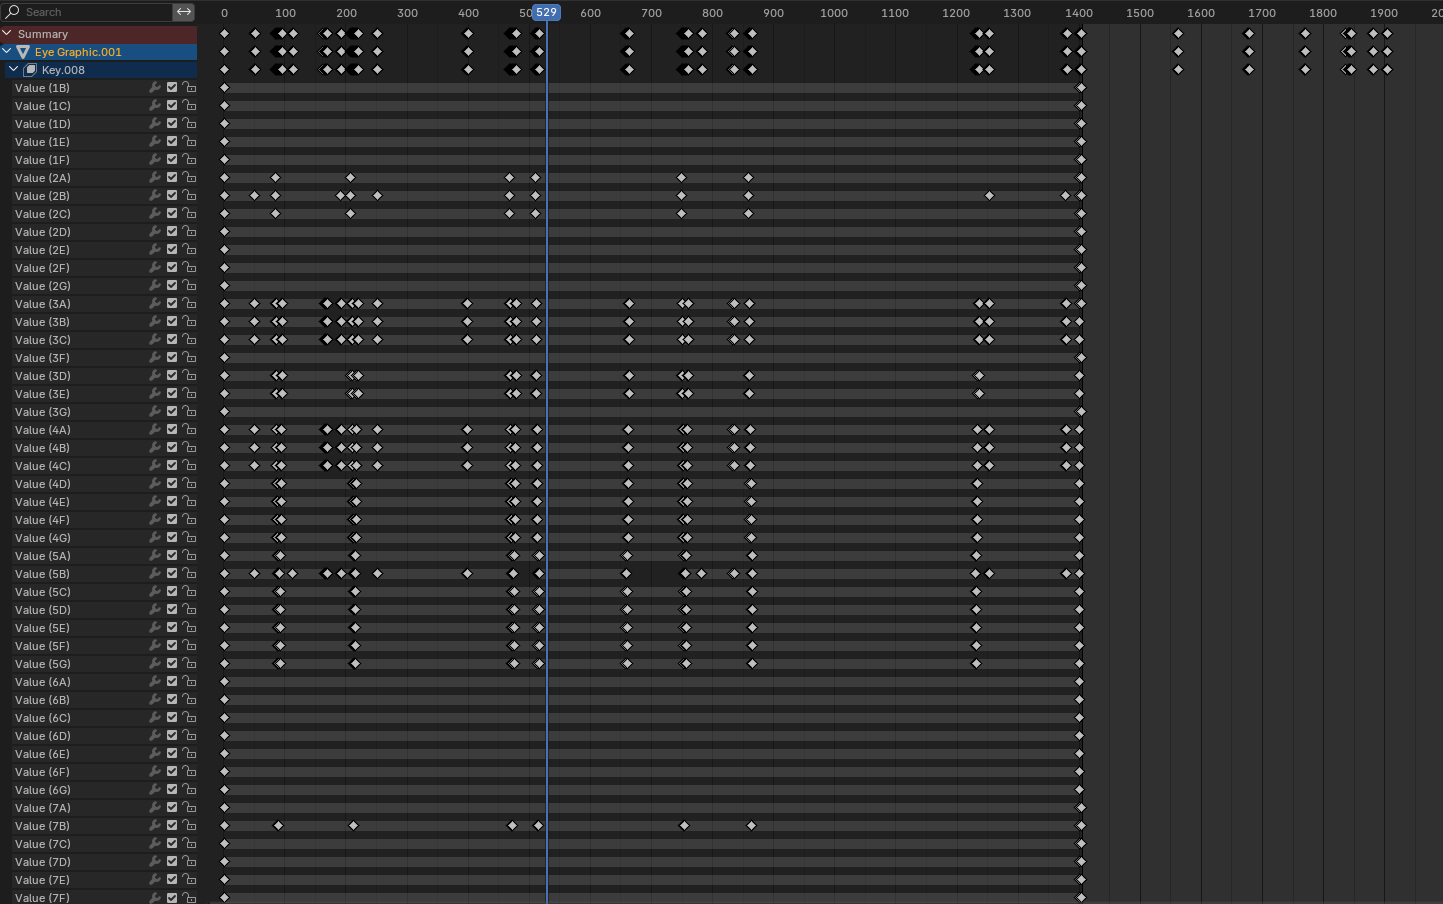
Task: Toggle the Value (3F) mute checkbox
Action: click(x=172, y=358)
